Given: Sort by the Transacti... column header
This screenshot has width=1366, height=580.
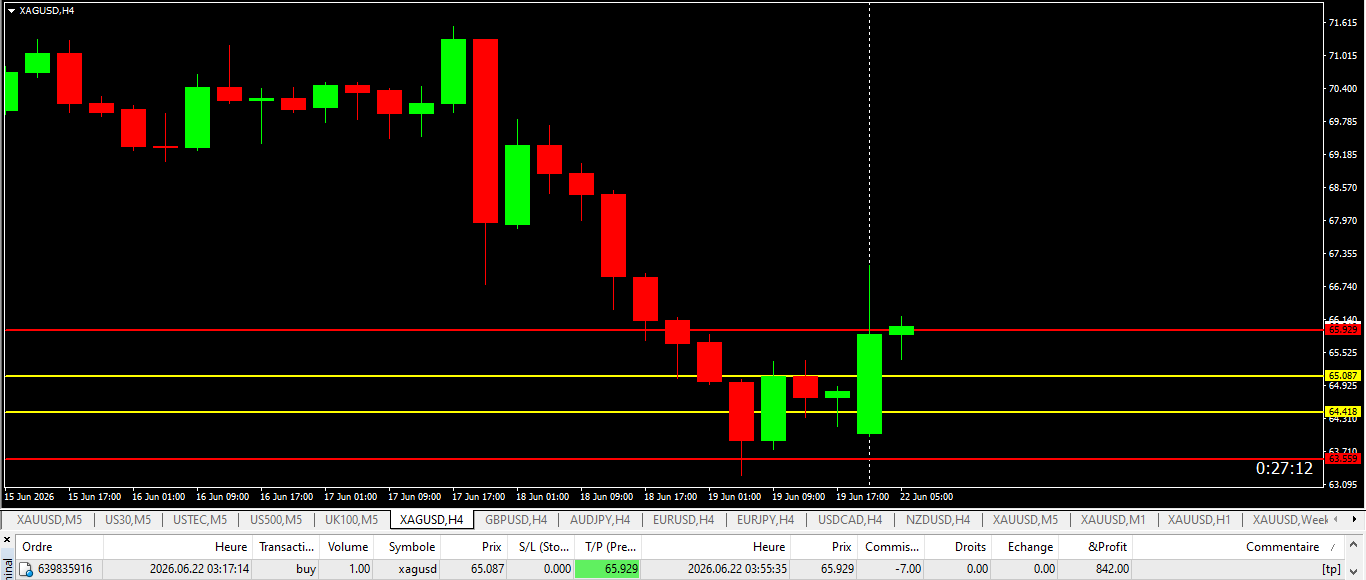Looking at the screenshot, I should click(x=287, y=547).
